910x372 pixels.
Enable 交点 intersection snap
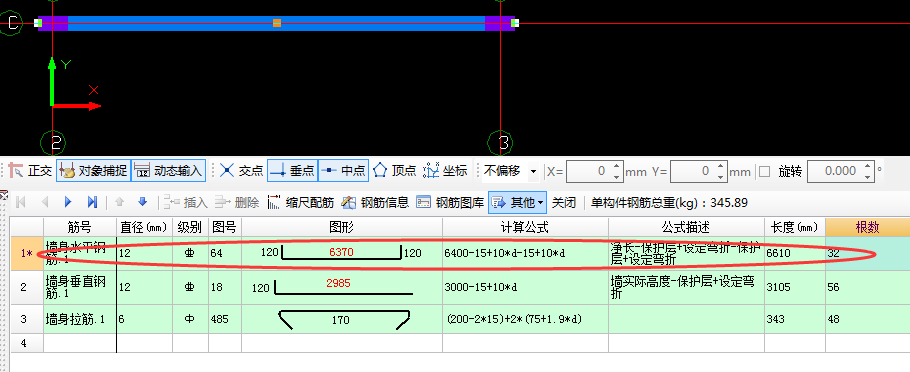coord(241,171)
